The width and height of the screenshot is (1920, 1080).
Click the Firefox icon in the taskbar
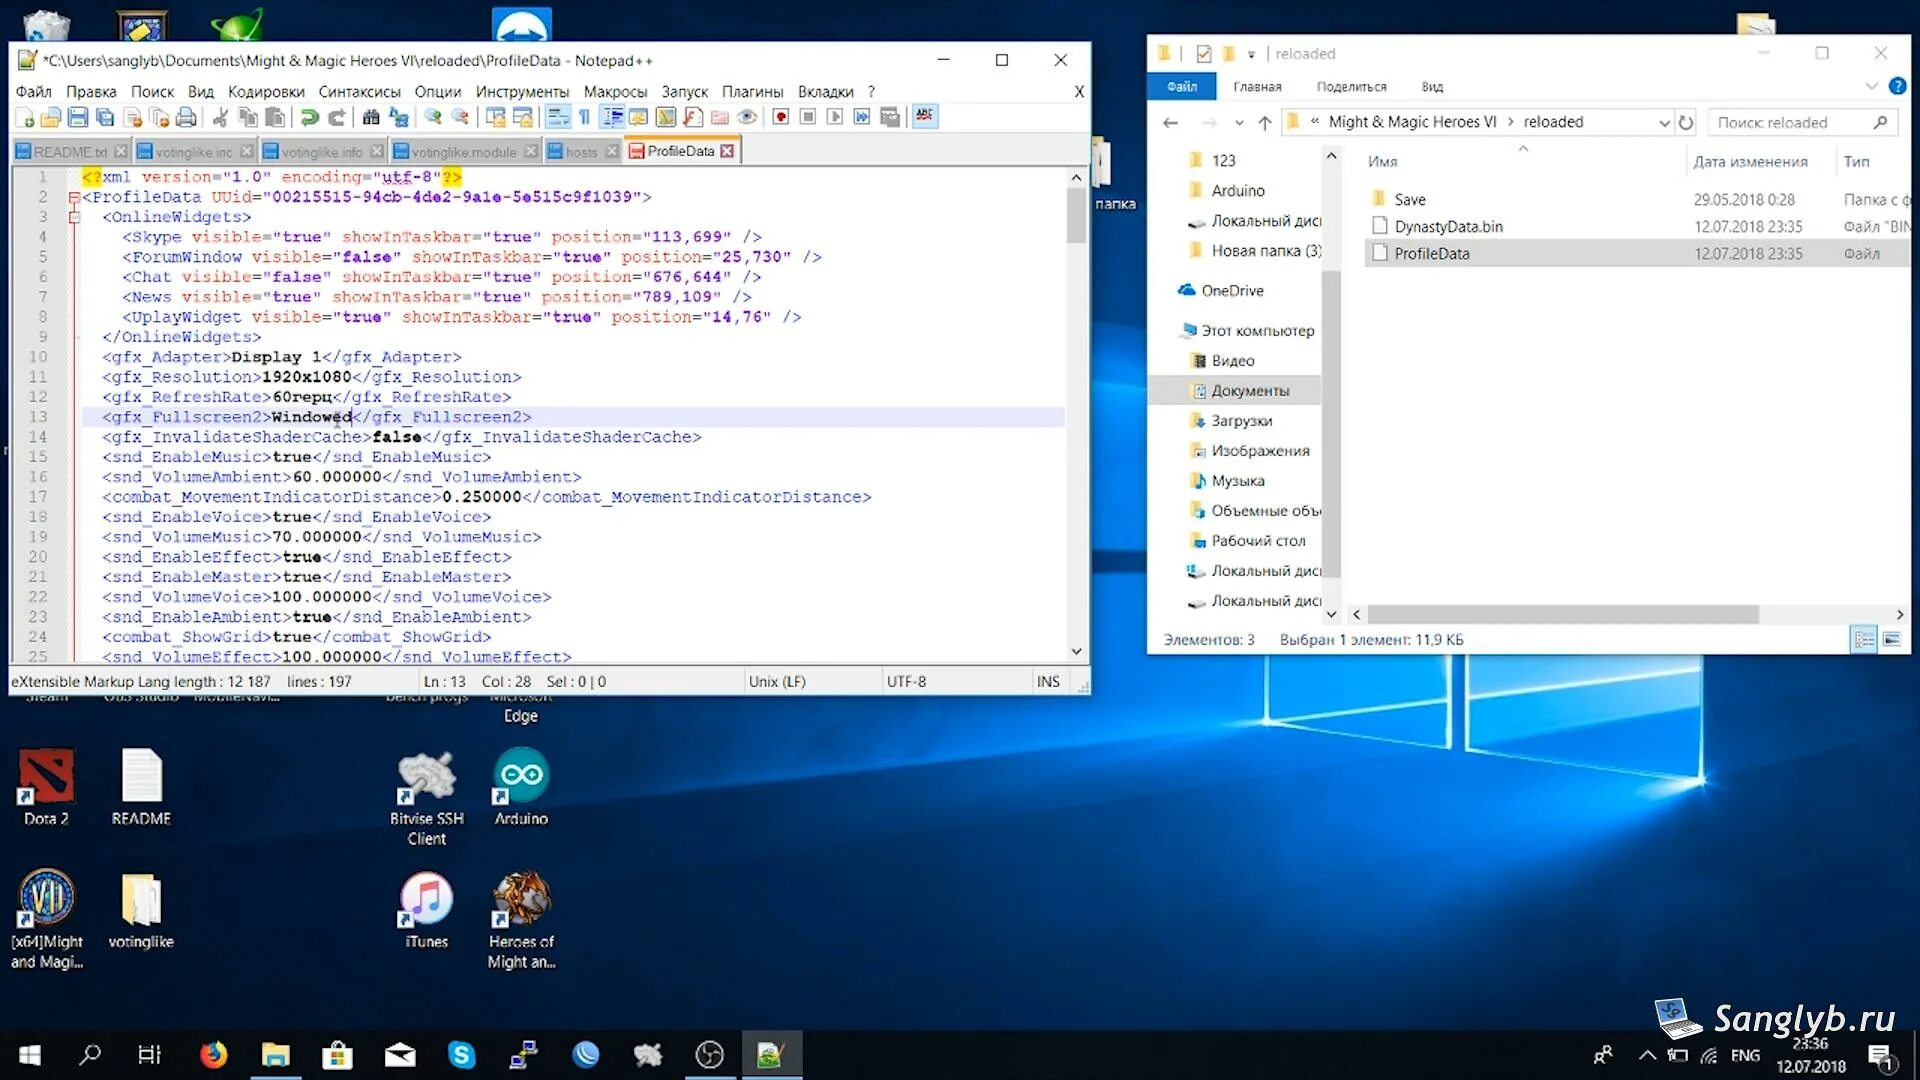213,1055
